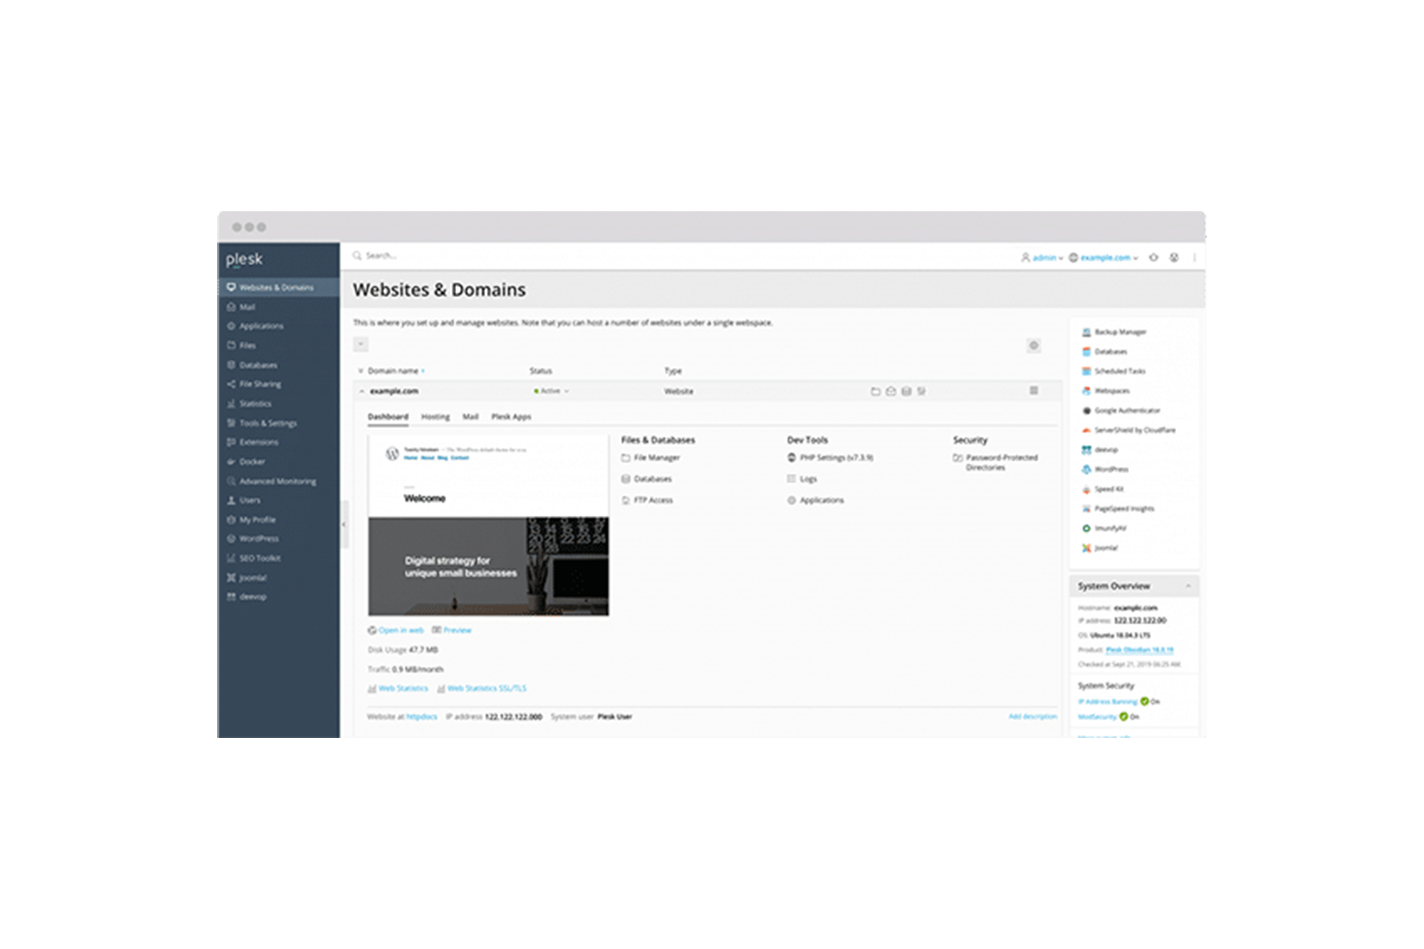Collapse the System Overview panel

click(1188, 586)
